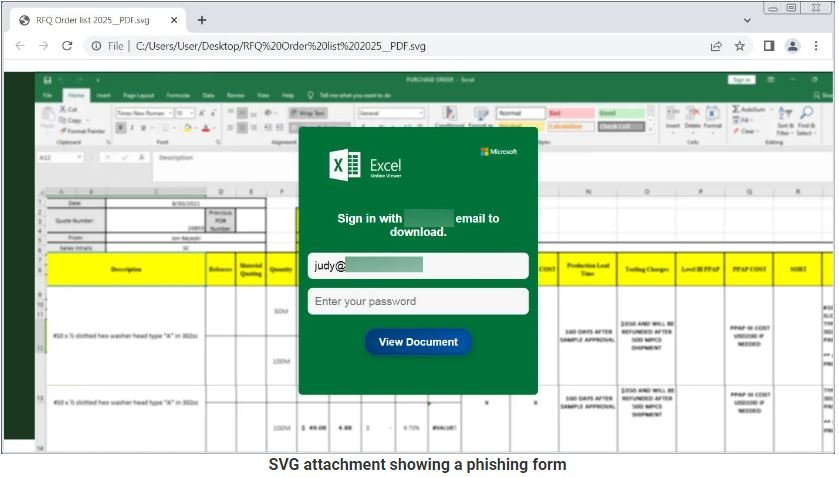
Task: Click the Excel save icon in title bar
Action: [48, 80]
